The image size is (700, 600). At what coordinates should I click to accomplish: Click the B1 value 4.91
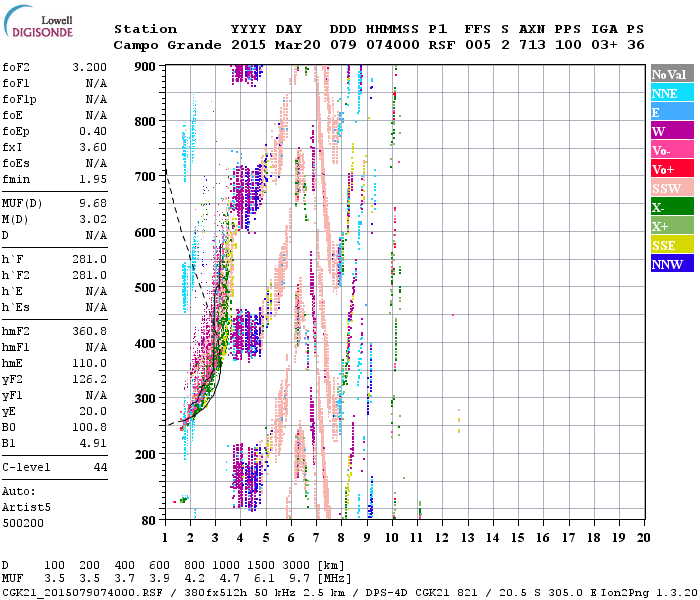(93, 443)
